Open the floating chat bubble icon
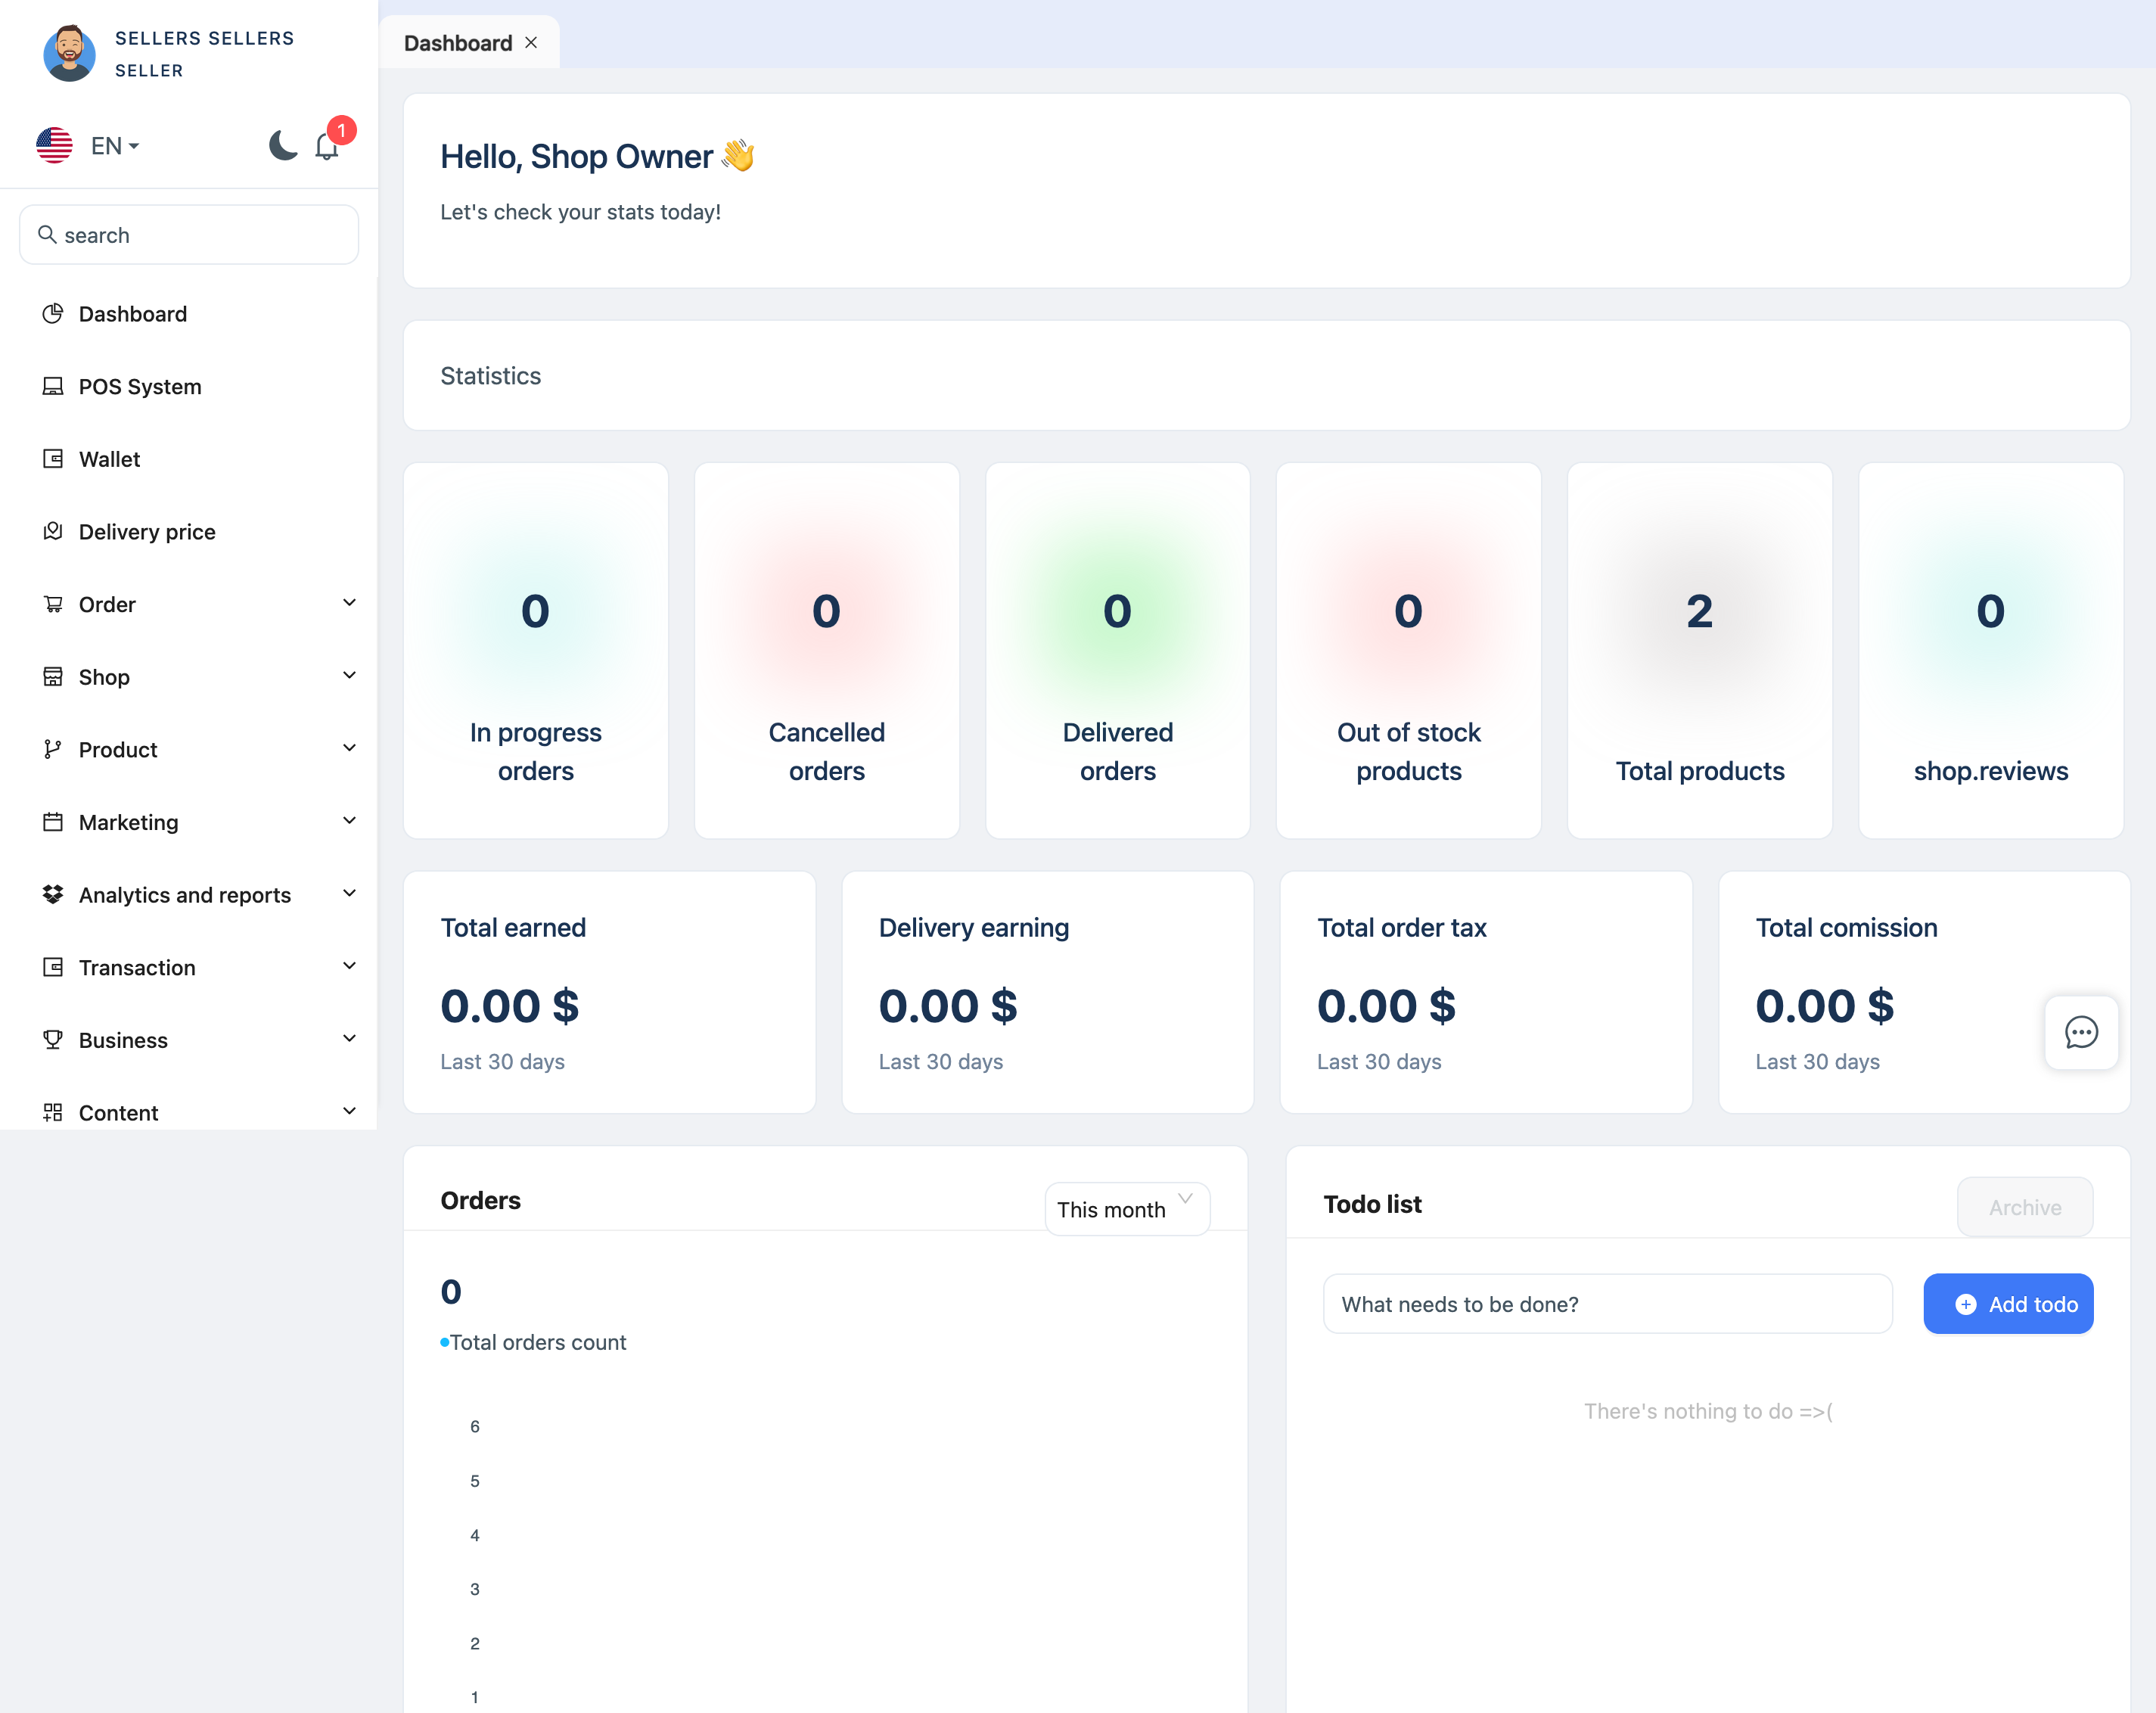Image resolution: width=2156 pixels, height=1713 pixels. [x=2081, y=1032]
